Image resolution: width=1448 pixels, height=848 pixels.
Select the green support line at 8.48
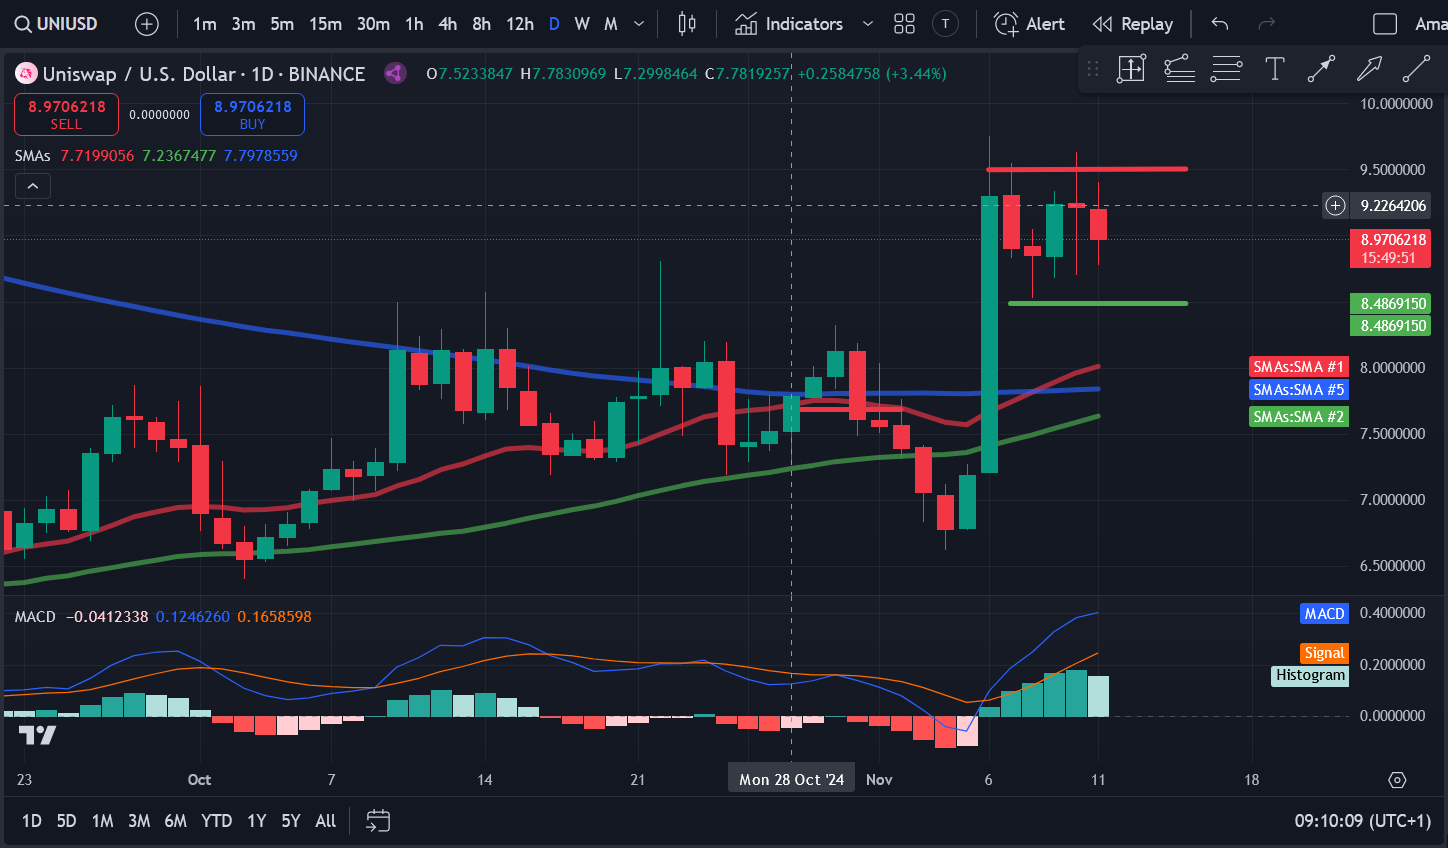1098,303
